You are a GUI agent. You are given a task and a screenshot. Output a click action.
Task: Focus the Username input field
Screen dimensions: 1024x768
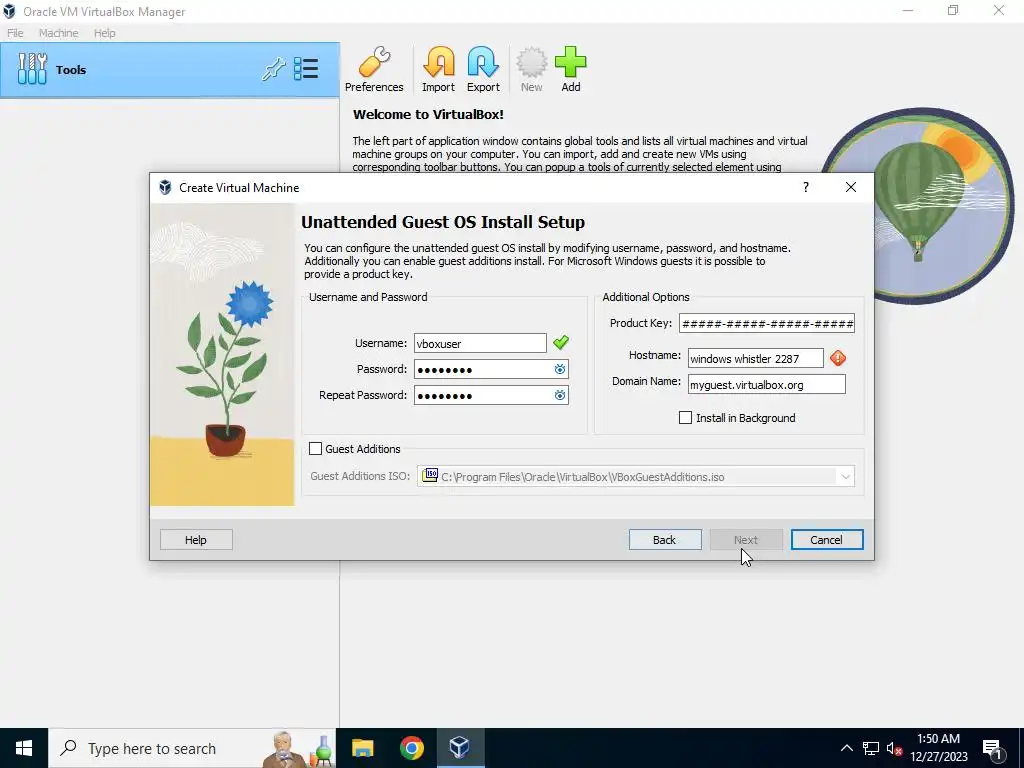click(480, 344)
